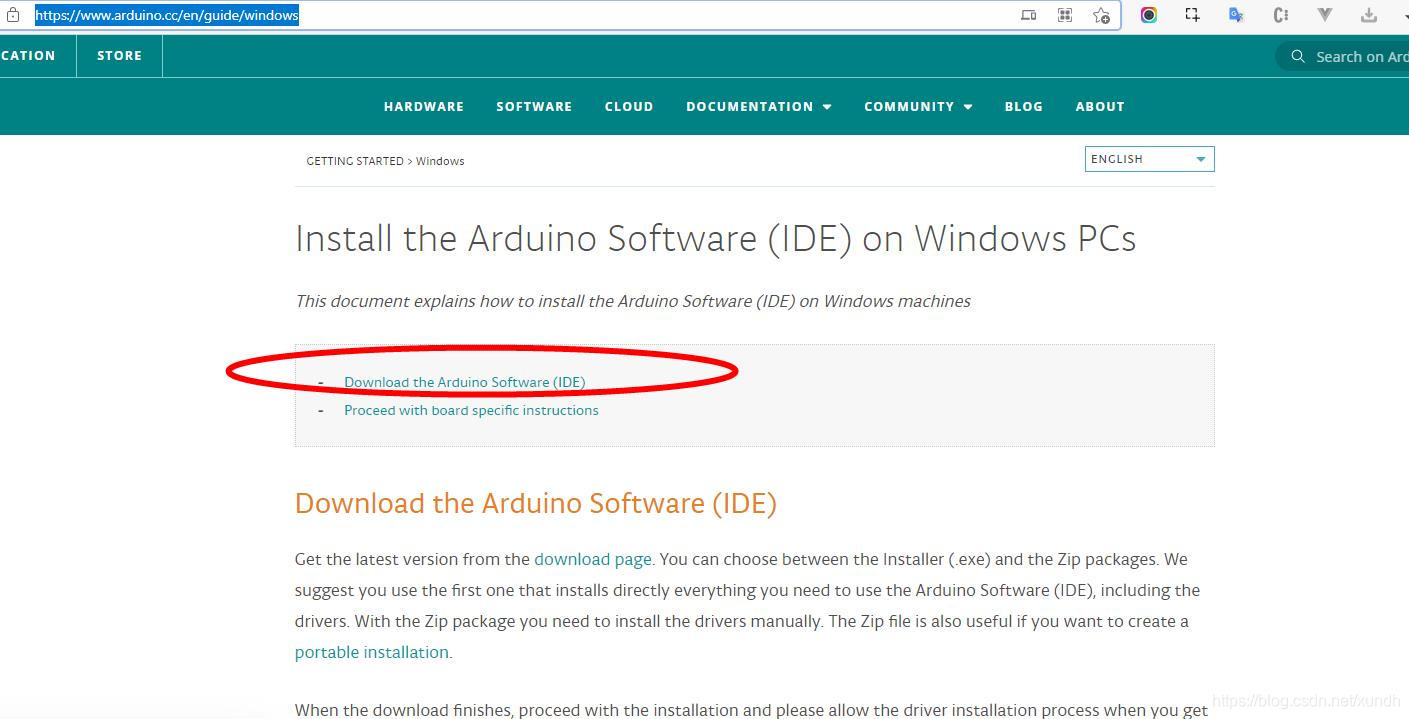Open the ABOUT page
The image size is (1409, 719).
click(1100, 106)
